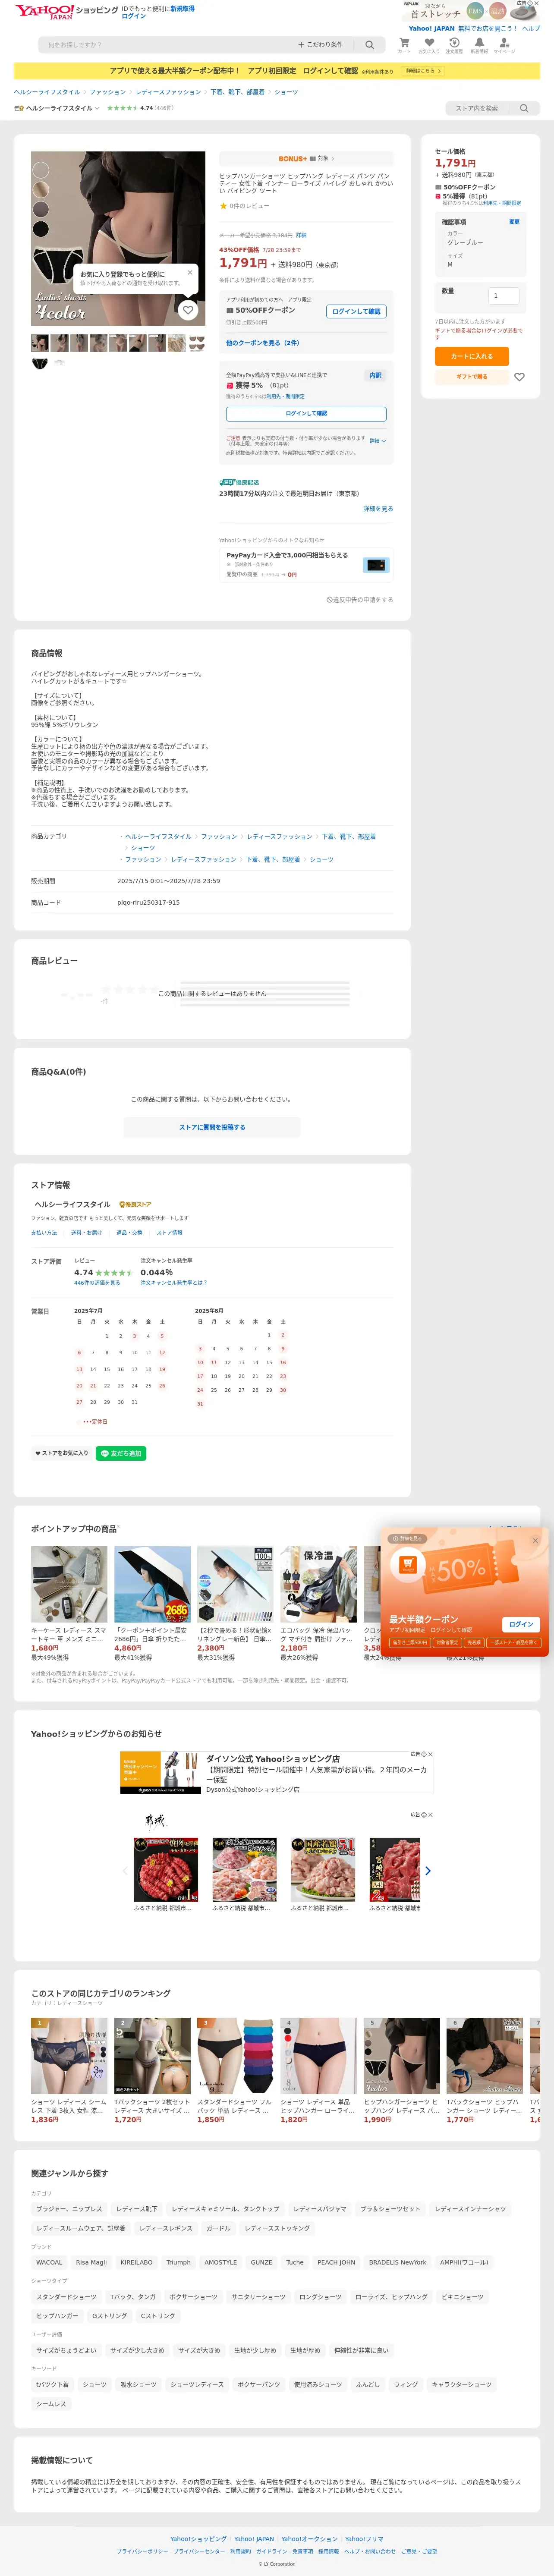Click the store search magnifier icon

(x=523, y=108)
